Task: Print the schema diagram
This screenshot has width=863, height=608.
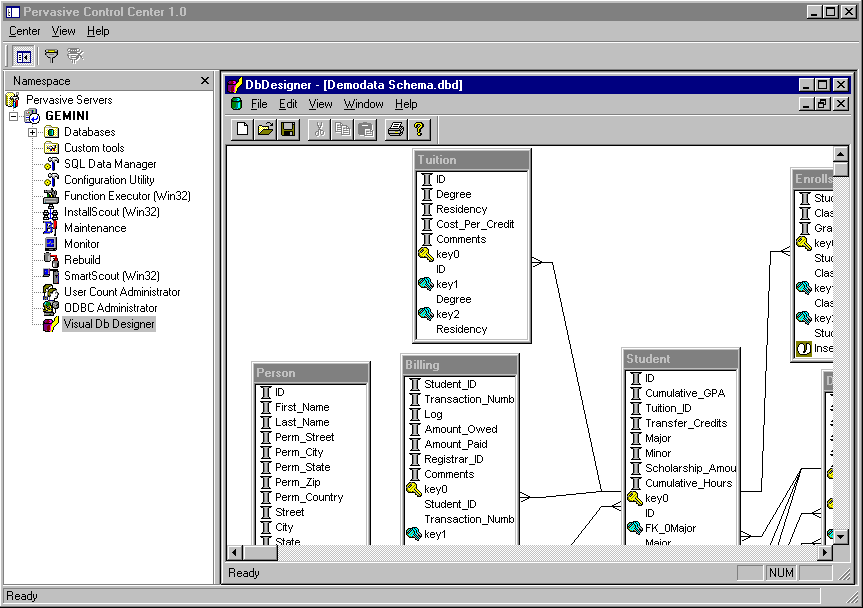Action: (x=396, y=129)
